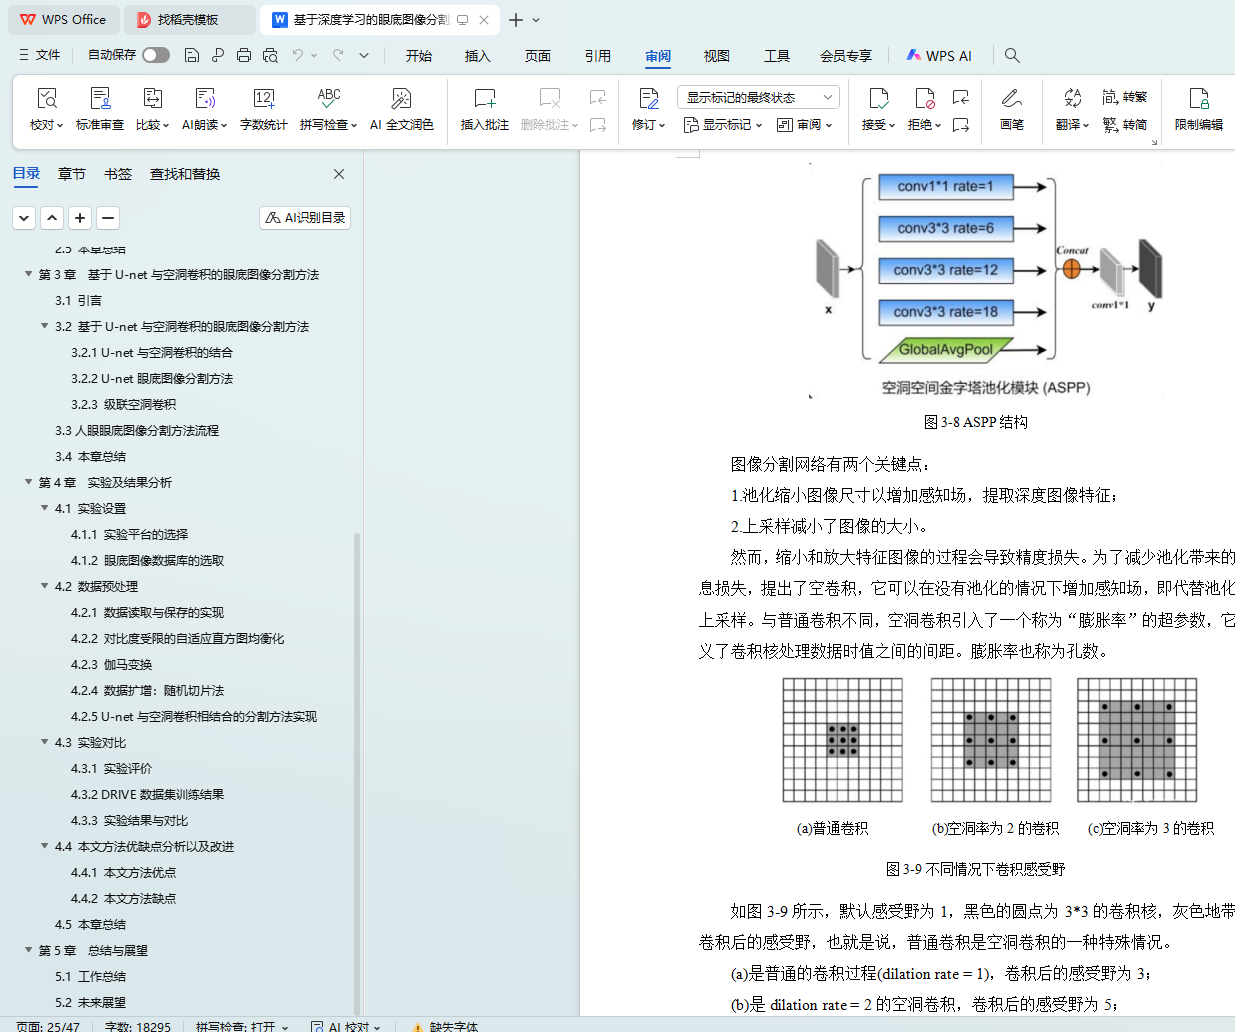Screen dimensions: 1235x1032
Task: Jump to 4.2.3 伽马变换 heading
Action: [112, 664]
